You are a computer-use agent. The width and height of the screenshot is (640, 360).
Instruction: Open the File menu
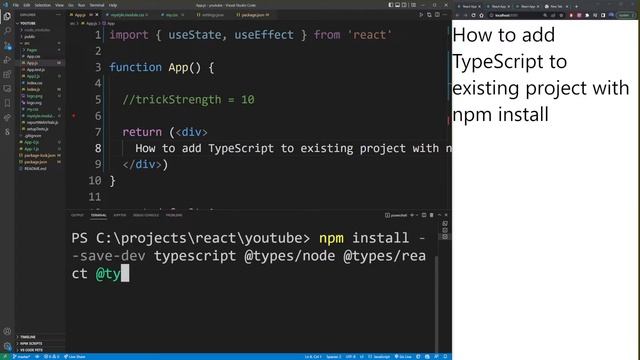[x=16, y=5]
